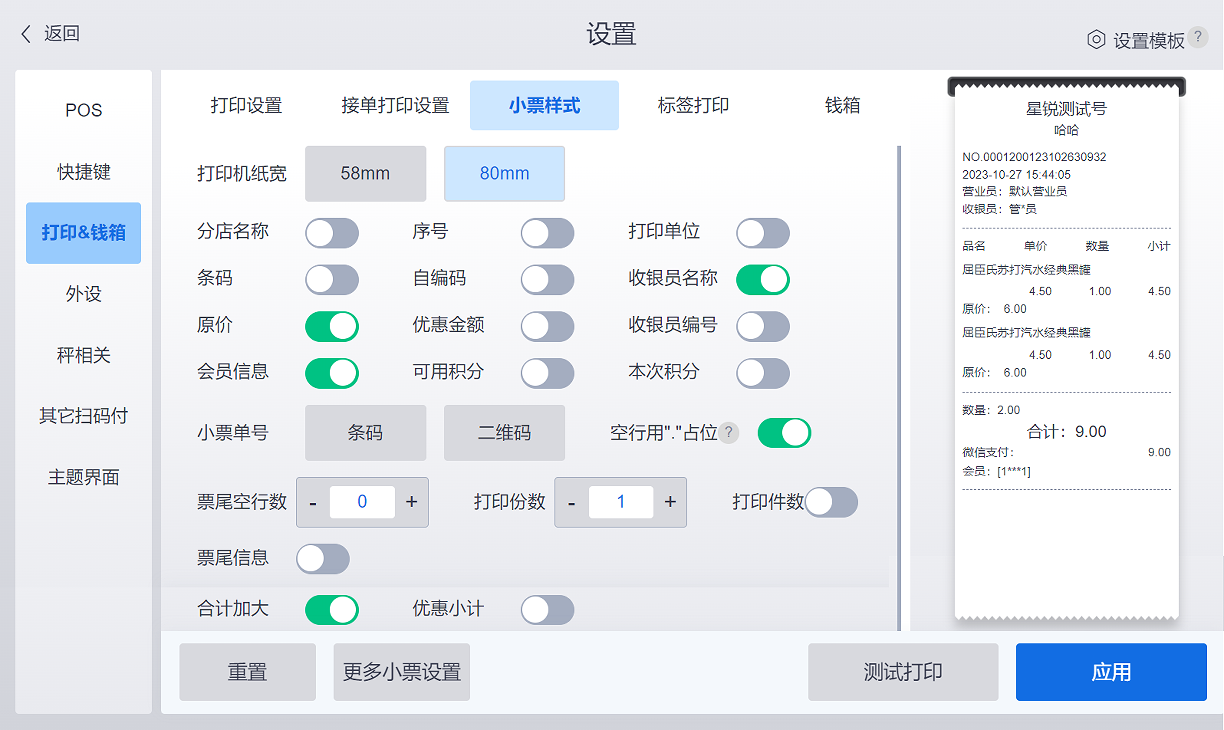The height and width of the screenshot is (730, 1224).
Task: Disable the 收银员名称 toggle
Action: (x=763, y=280)
